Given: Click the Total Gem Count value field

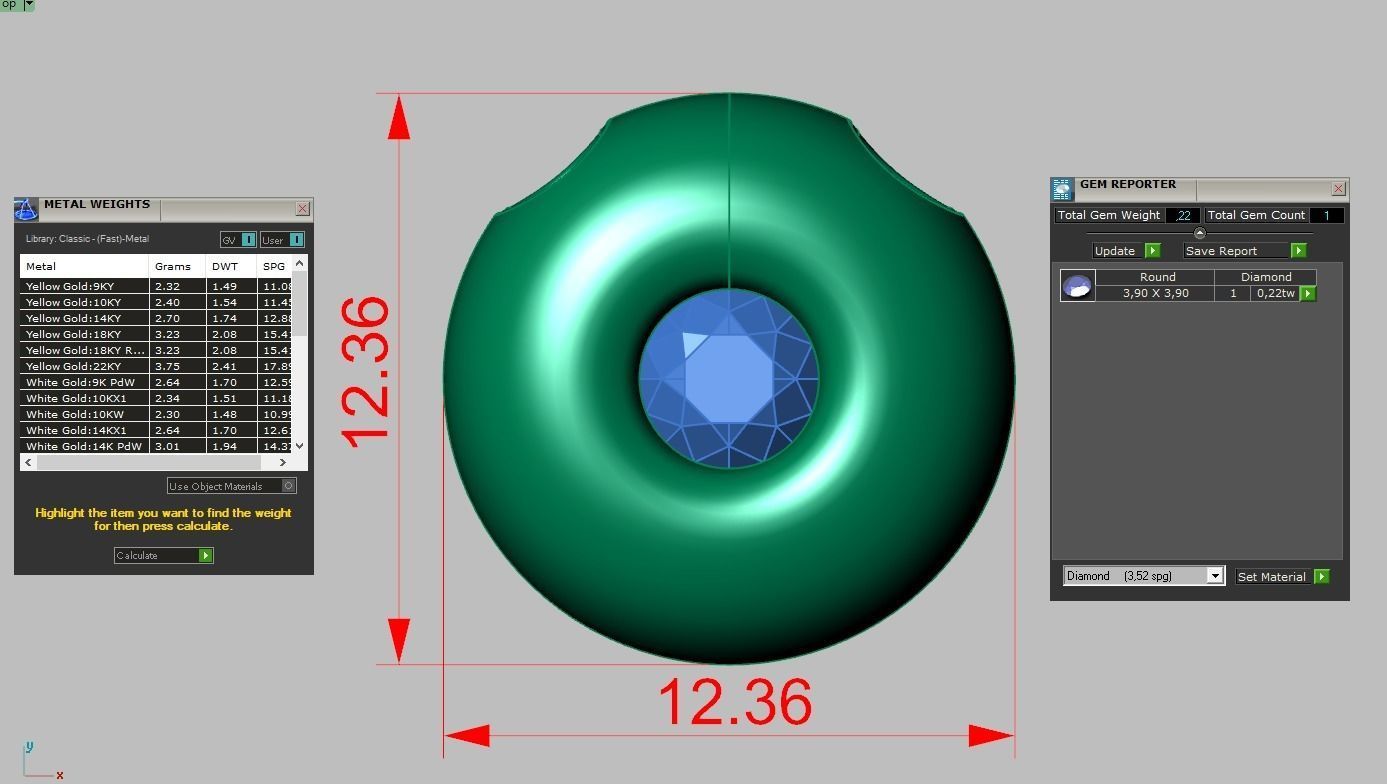Looking at the screenshot, I should [x=1327, y=215].
